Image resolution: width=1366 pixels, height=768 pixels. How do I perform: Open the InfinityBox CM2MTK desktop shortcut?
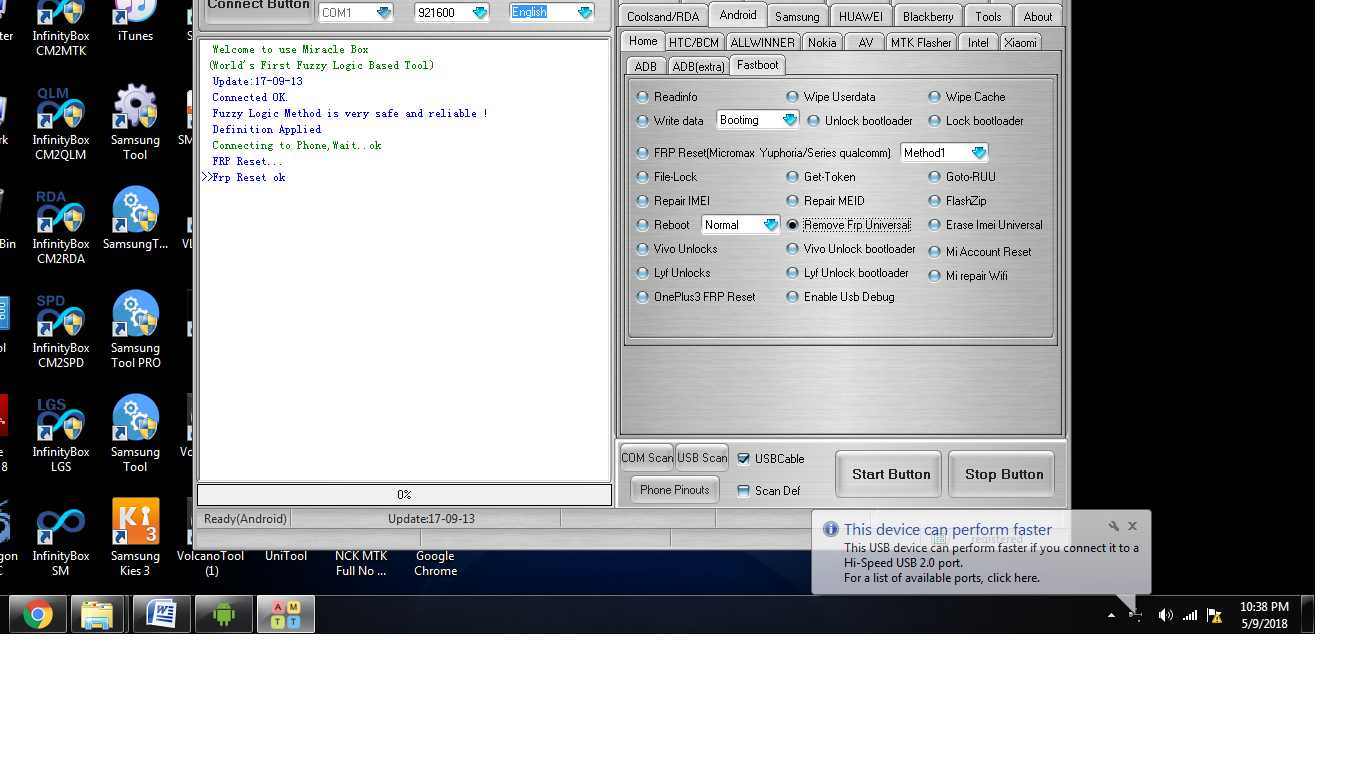61,28
